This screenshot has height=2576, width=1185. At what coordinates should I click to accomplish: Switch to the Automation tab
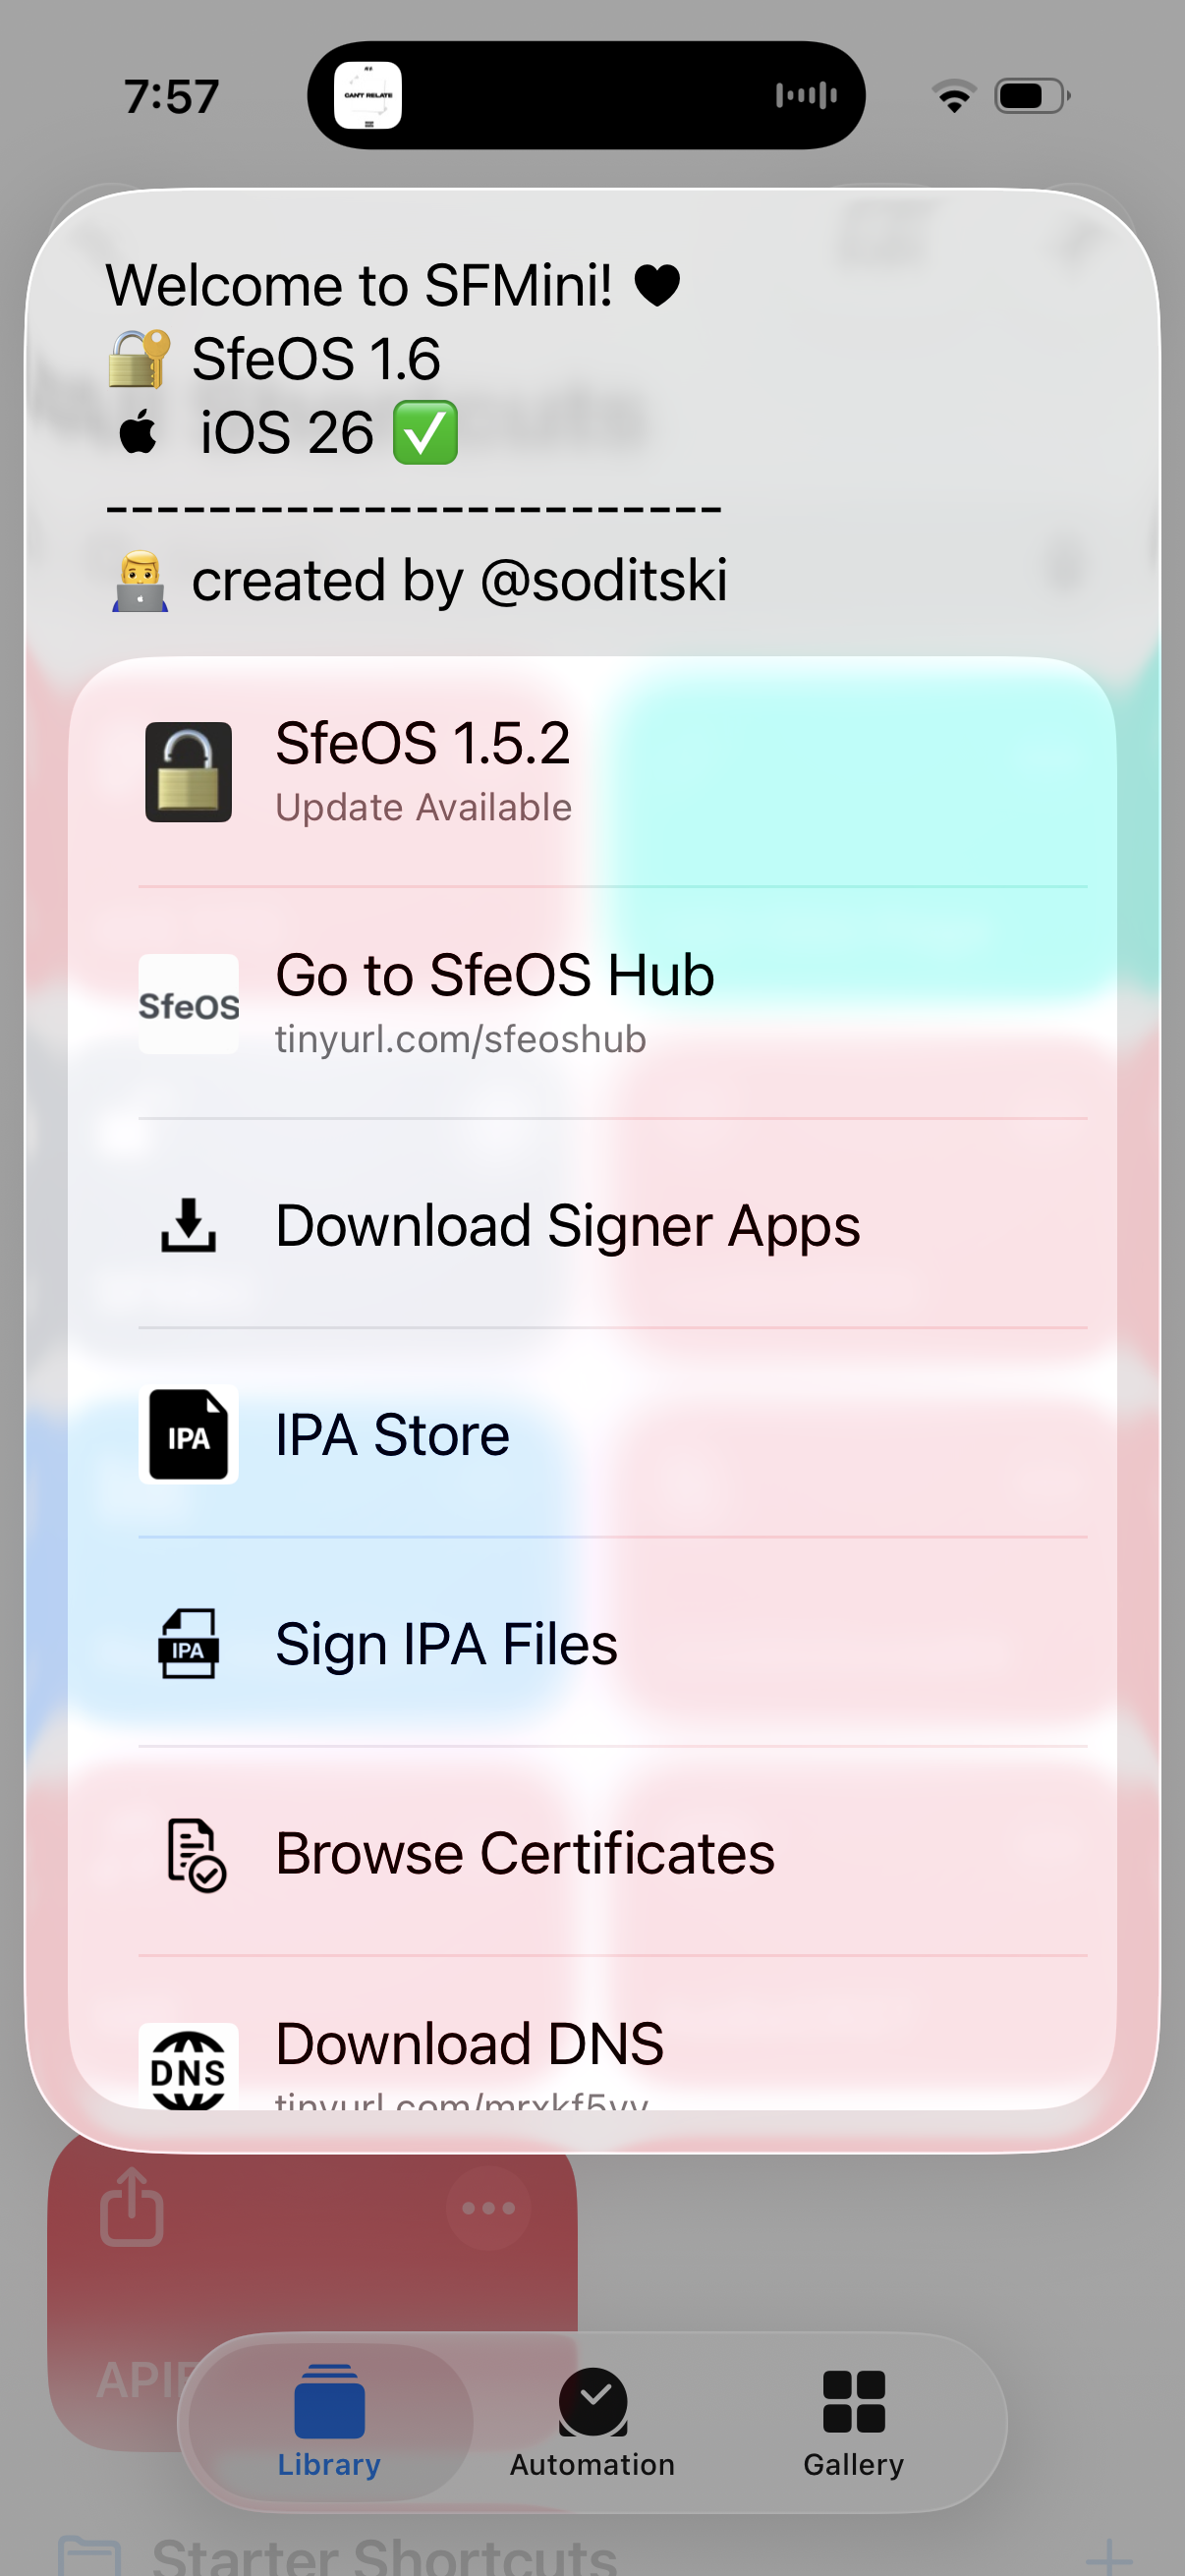[x=592, y=2421]
